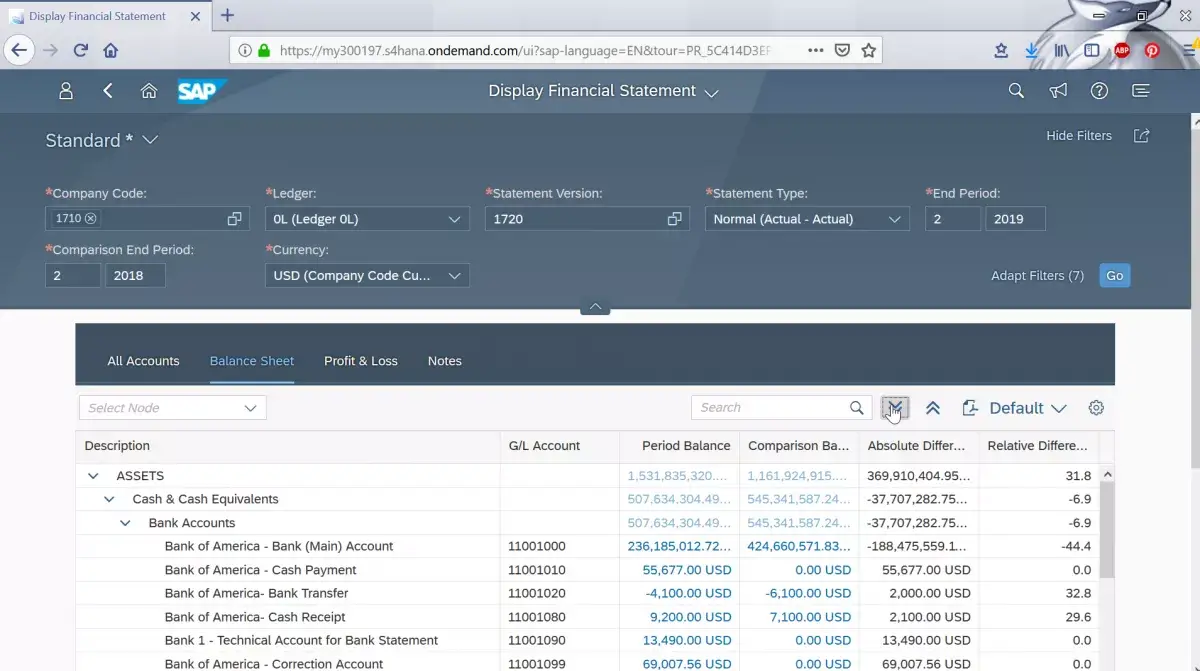Open a new browser tab
Viewport: 1200px width, 671px height.
227,15
